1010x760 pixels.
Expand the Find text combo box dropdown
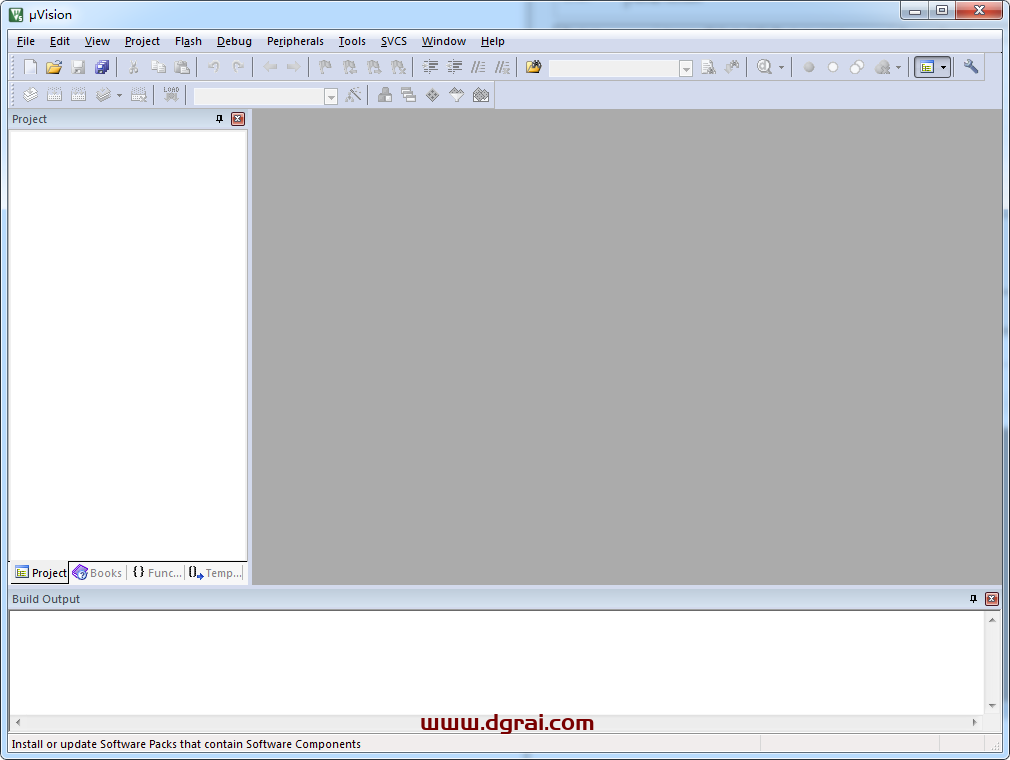pyautogui.click(x=686, y=68)
